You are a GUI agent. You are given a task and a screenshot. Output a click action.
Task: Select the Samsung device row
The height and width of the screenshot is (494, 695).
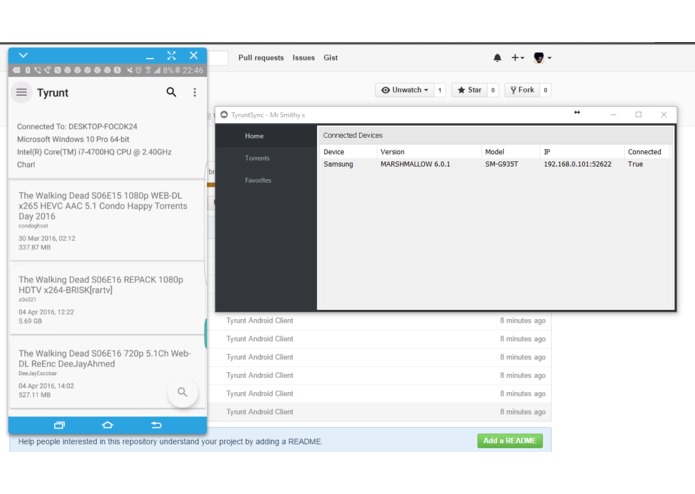click(496, 164)
